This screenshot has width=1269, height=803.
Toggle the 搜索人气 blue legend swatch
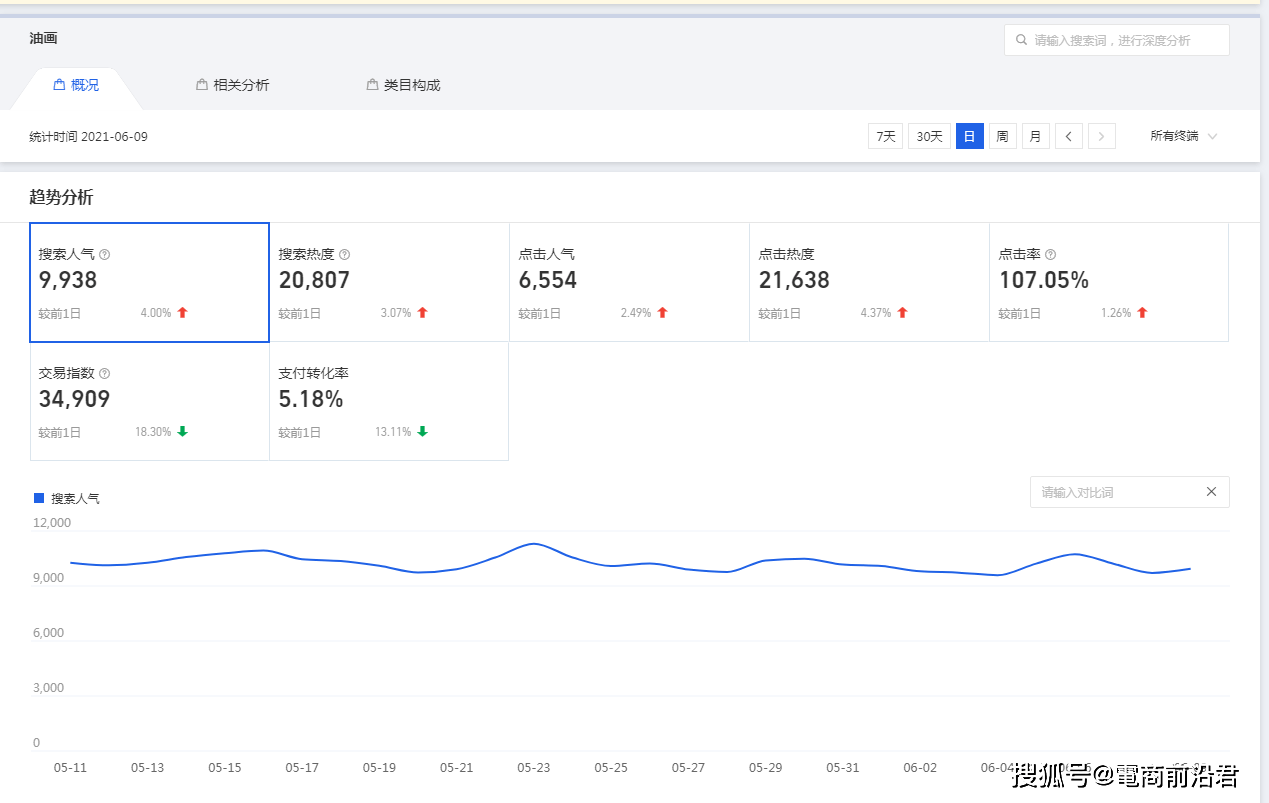tap(39, 498)
